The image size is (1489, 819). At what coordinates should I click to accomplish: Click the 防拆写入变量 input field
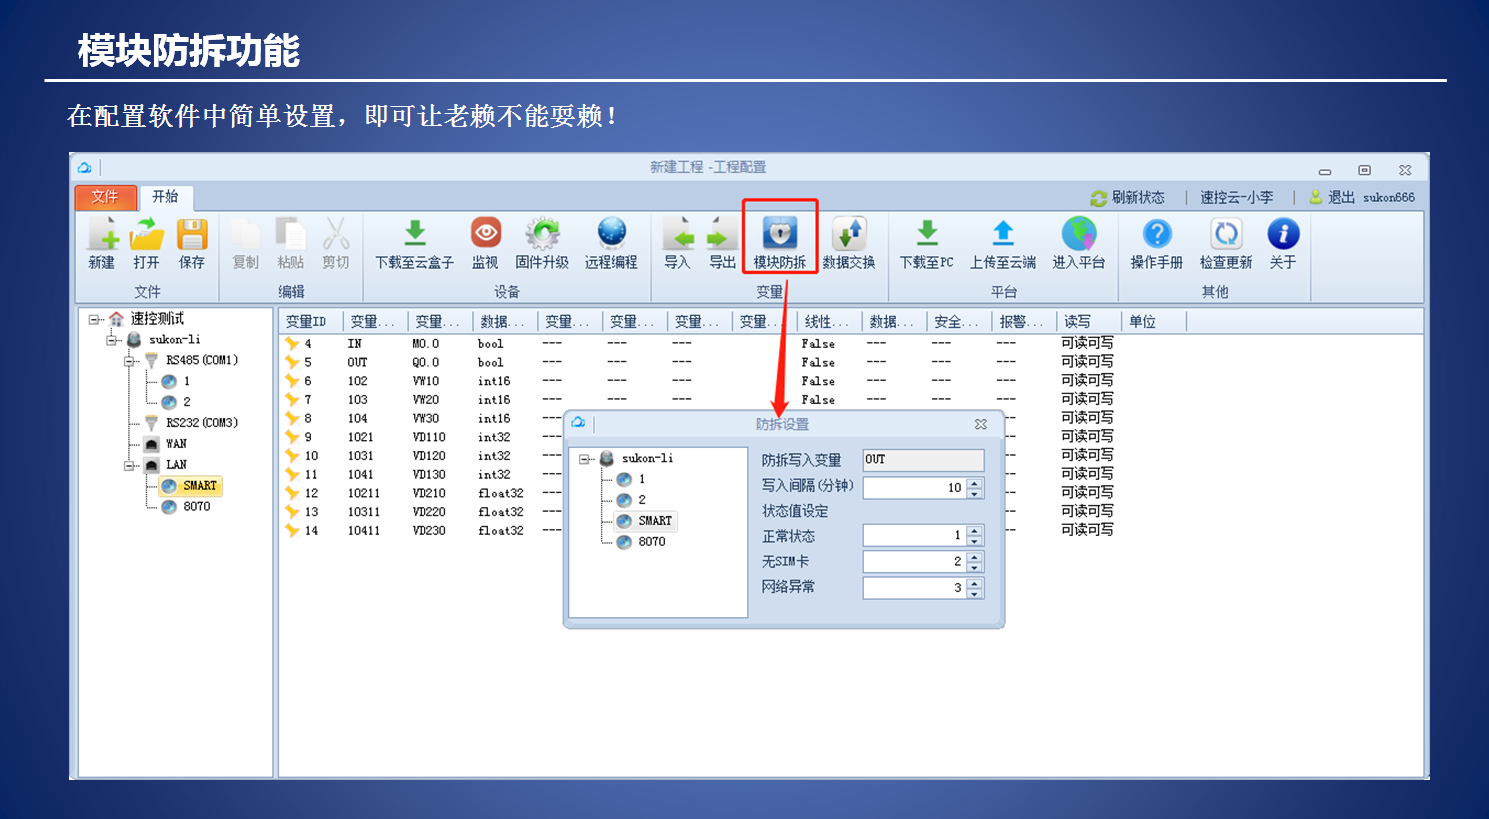coord(922,460)
